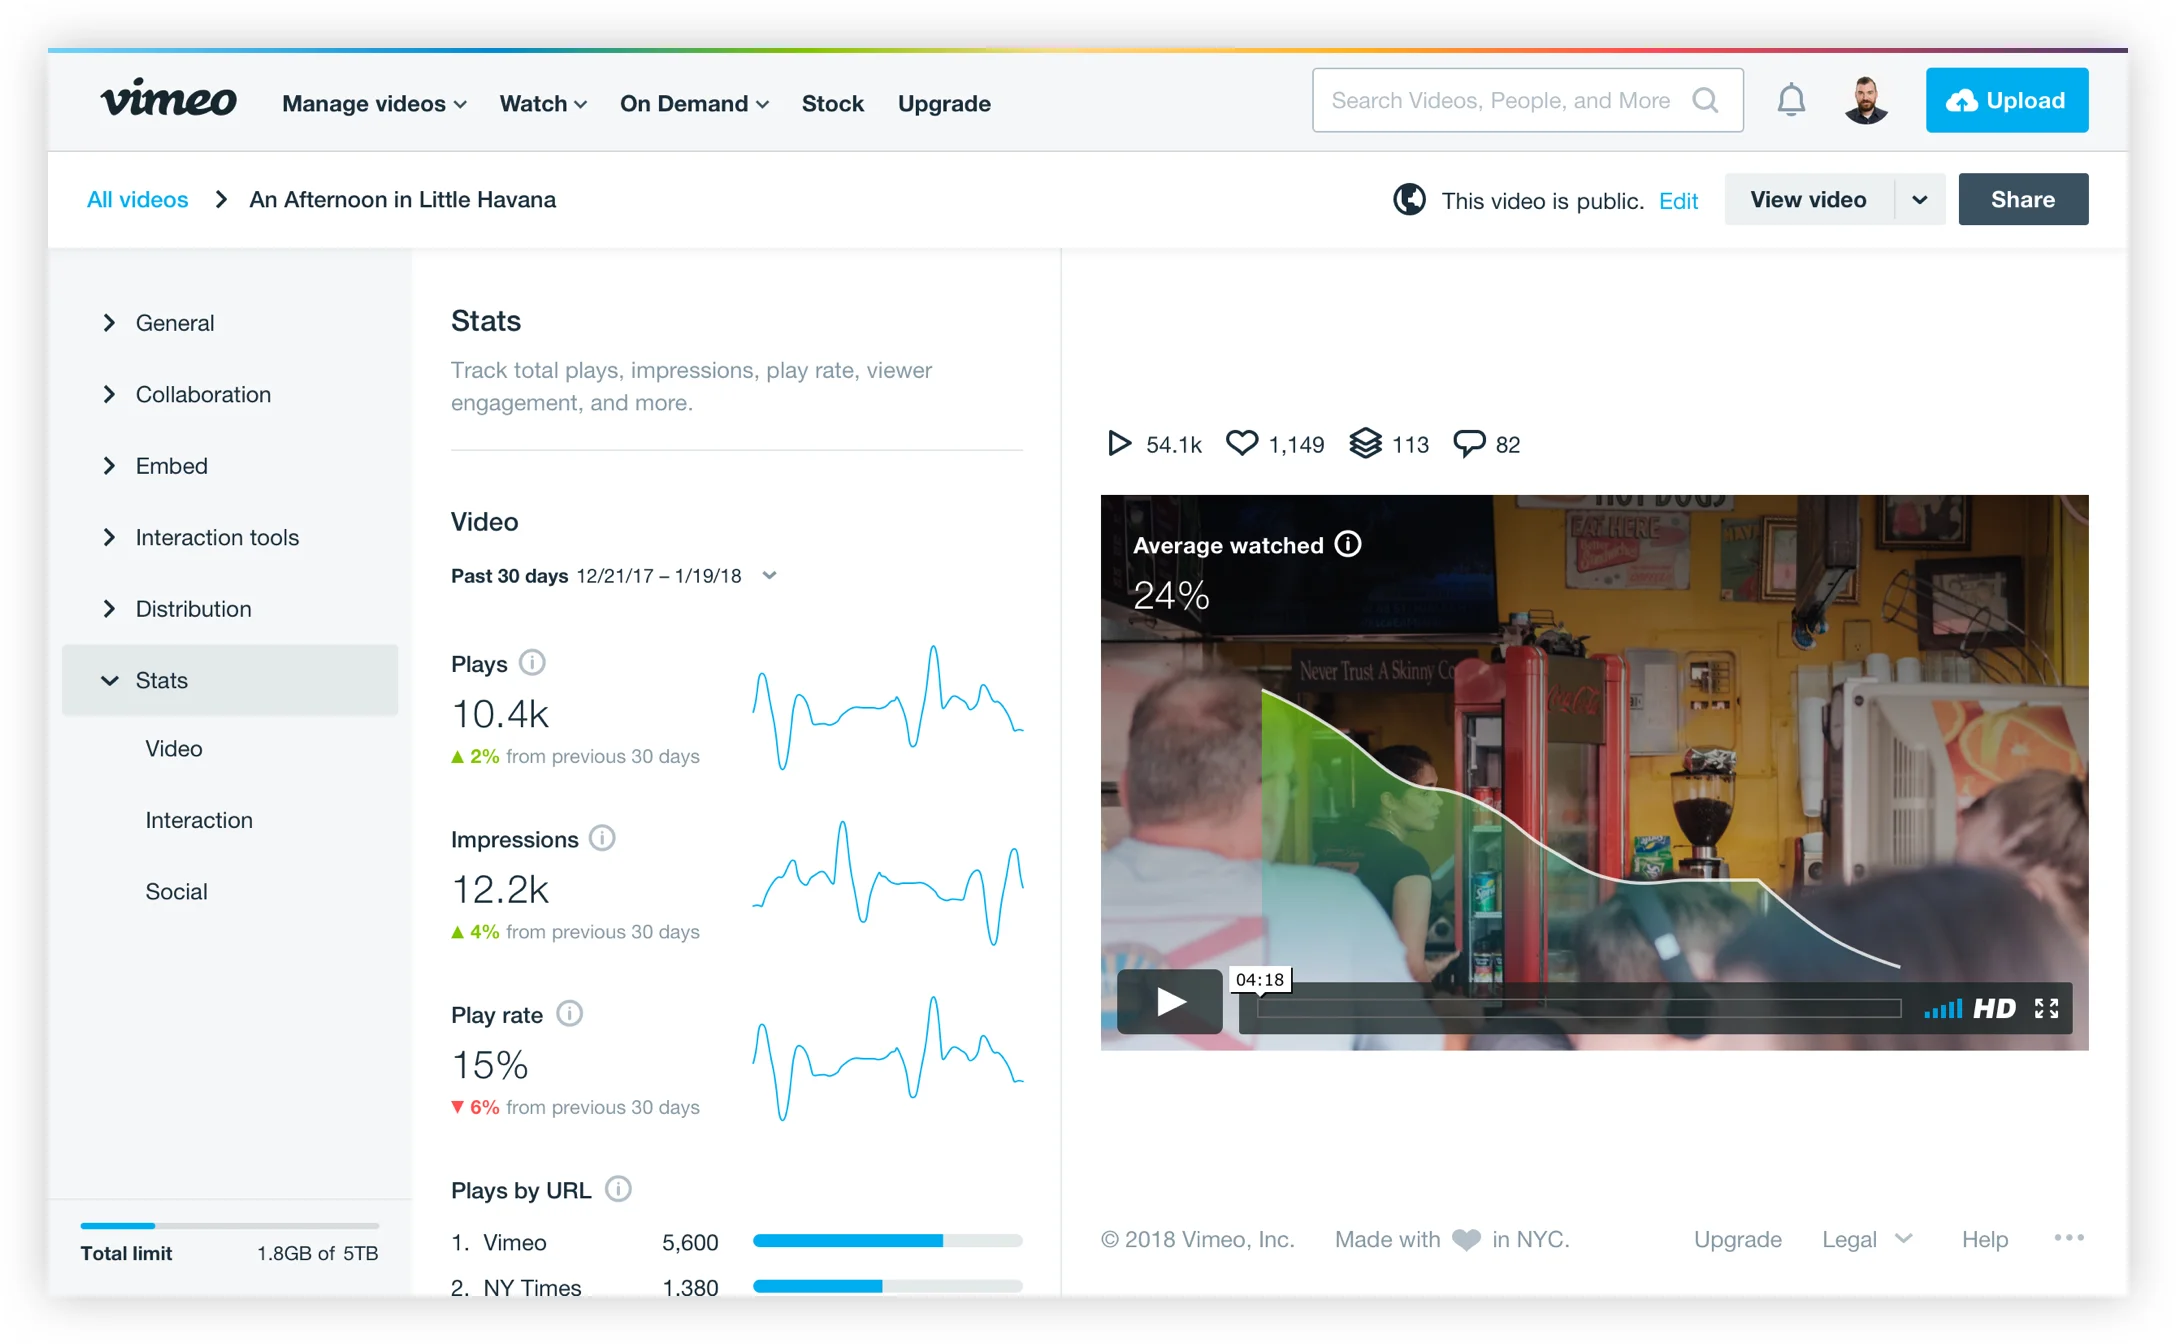The width and height of the screenshot is (2176, 1344).
Task: Seek on the video progress bar
Action: pos(1578,1008)
